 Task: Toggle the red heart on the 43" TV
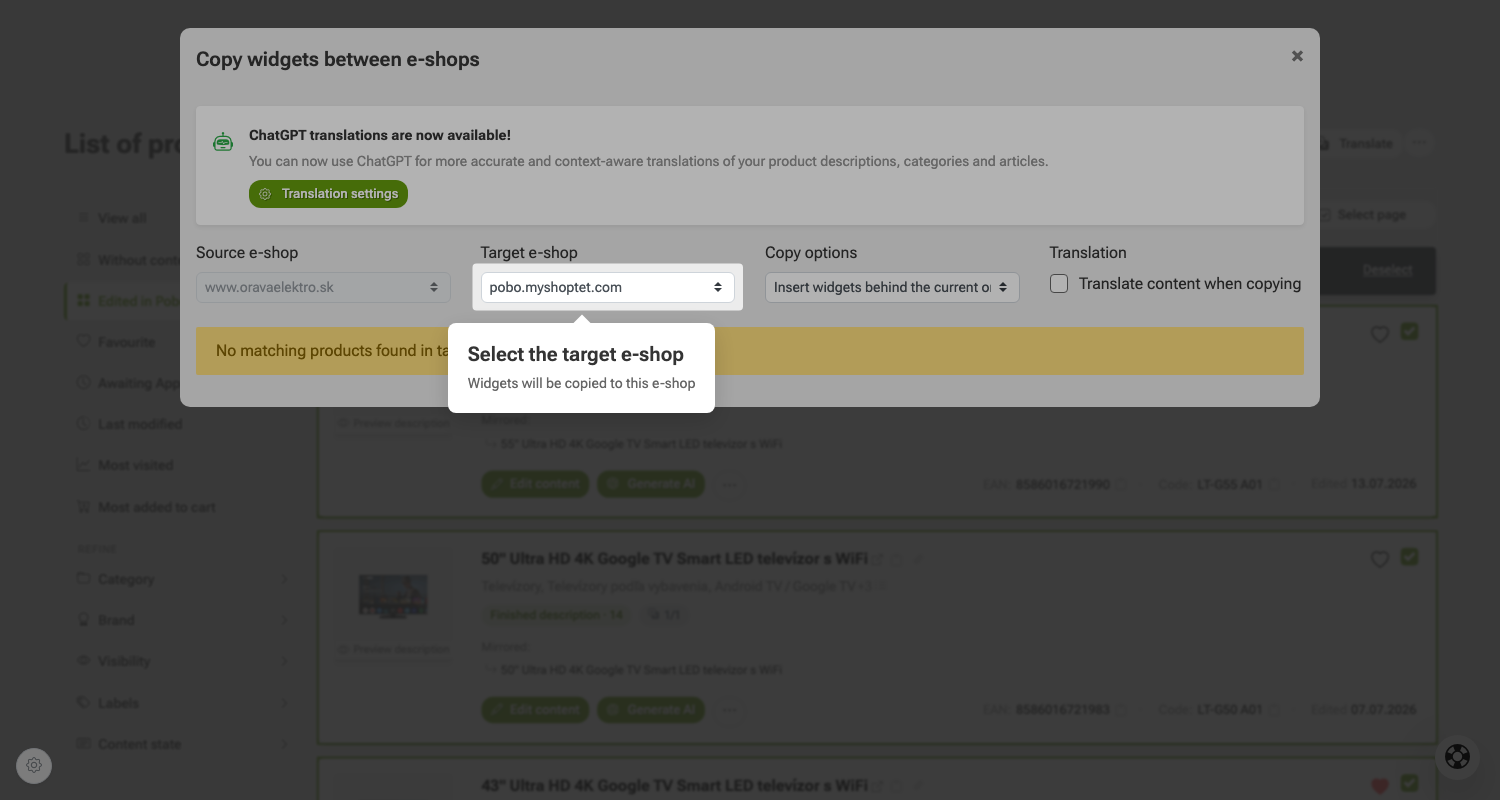coord(1380,786)
